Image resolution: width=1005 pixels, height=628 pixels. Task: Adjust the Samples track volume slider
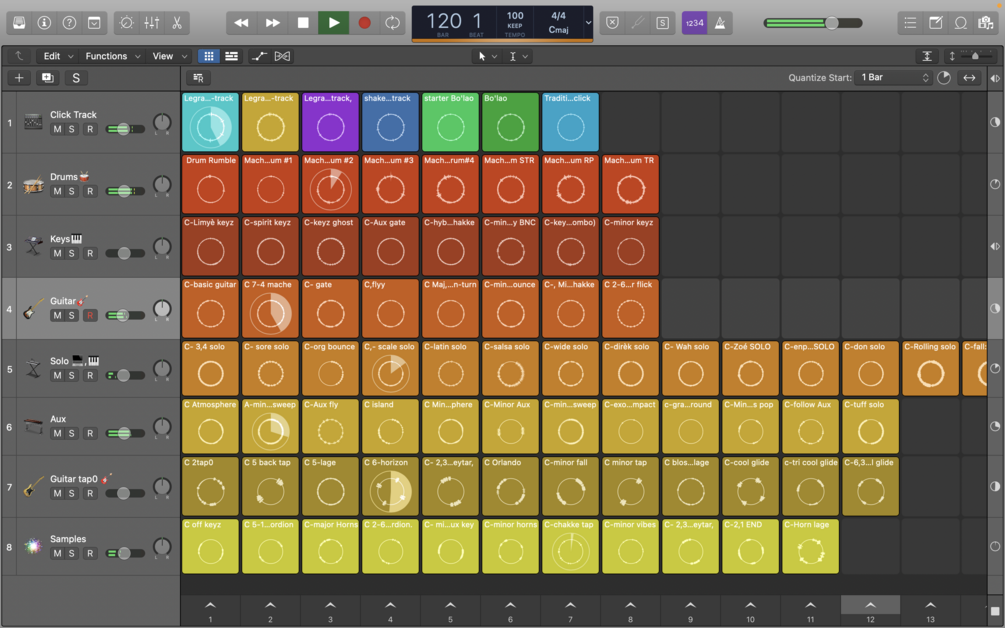[x=125, y=554]
